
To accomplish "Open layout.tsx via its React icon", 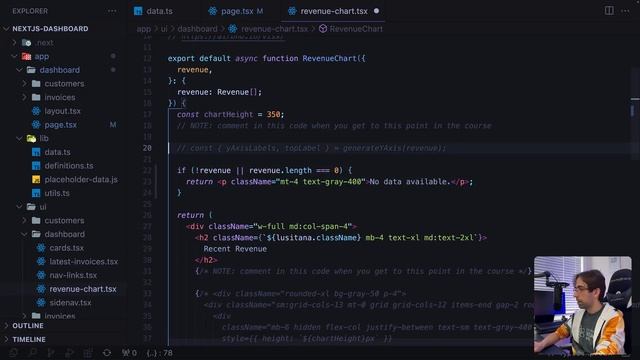I will [36, 111].
